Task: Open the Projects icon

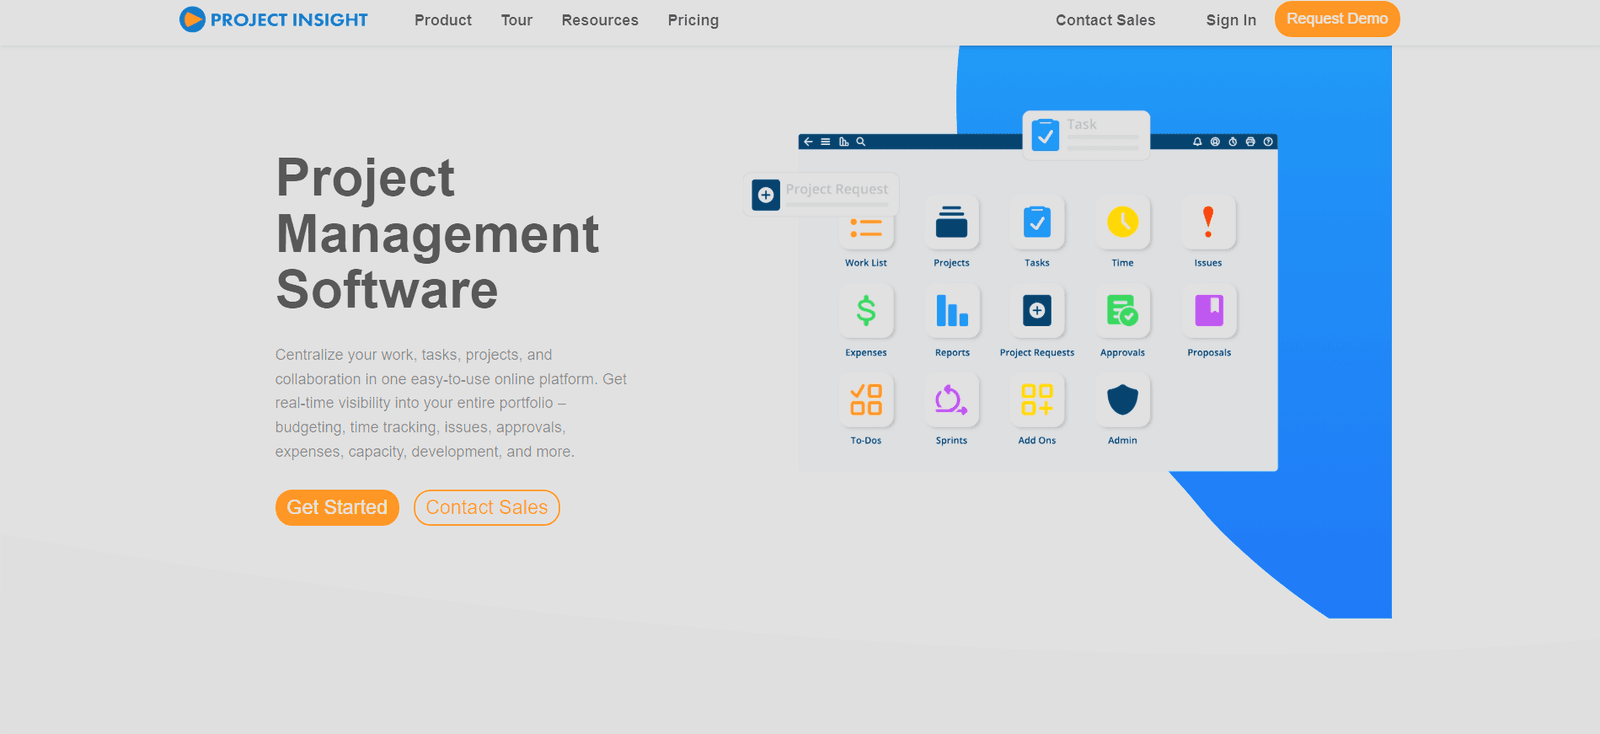Action: (x=951, y=222)
